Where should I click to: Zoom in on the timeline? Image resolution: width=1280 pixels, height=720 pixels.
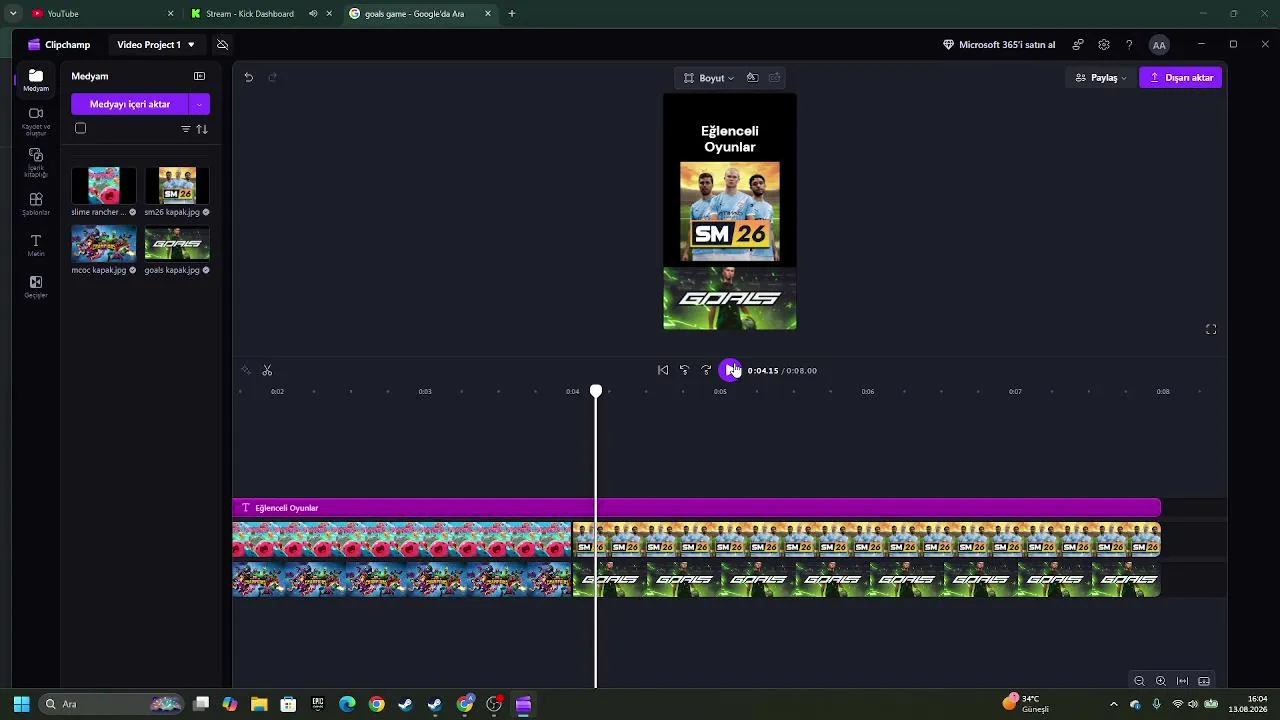[x=1161, y=681]
